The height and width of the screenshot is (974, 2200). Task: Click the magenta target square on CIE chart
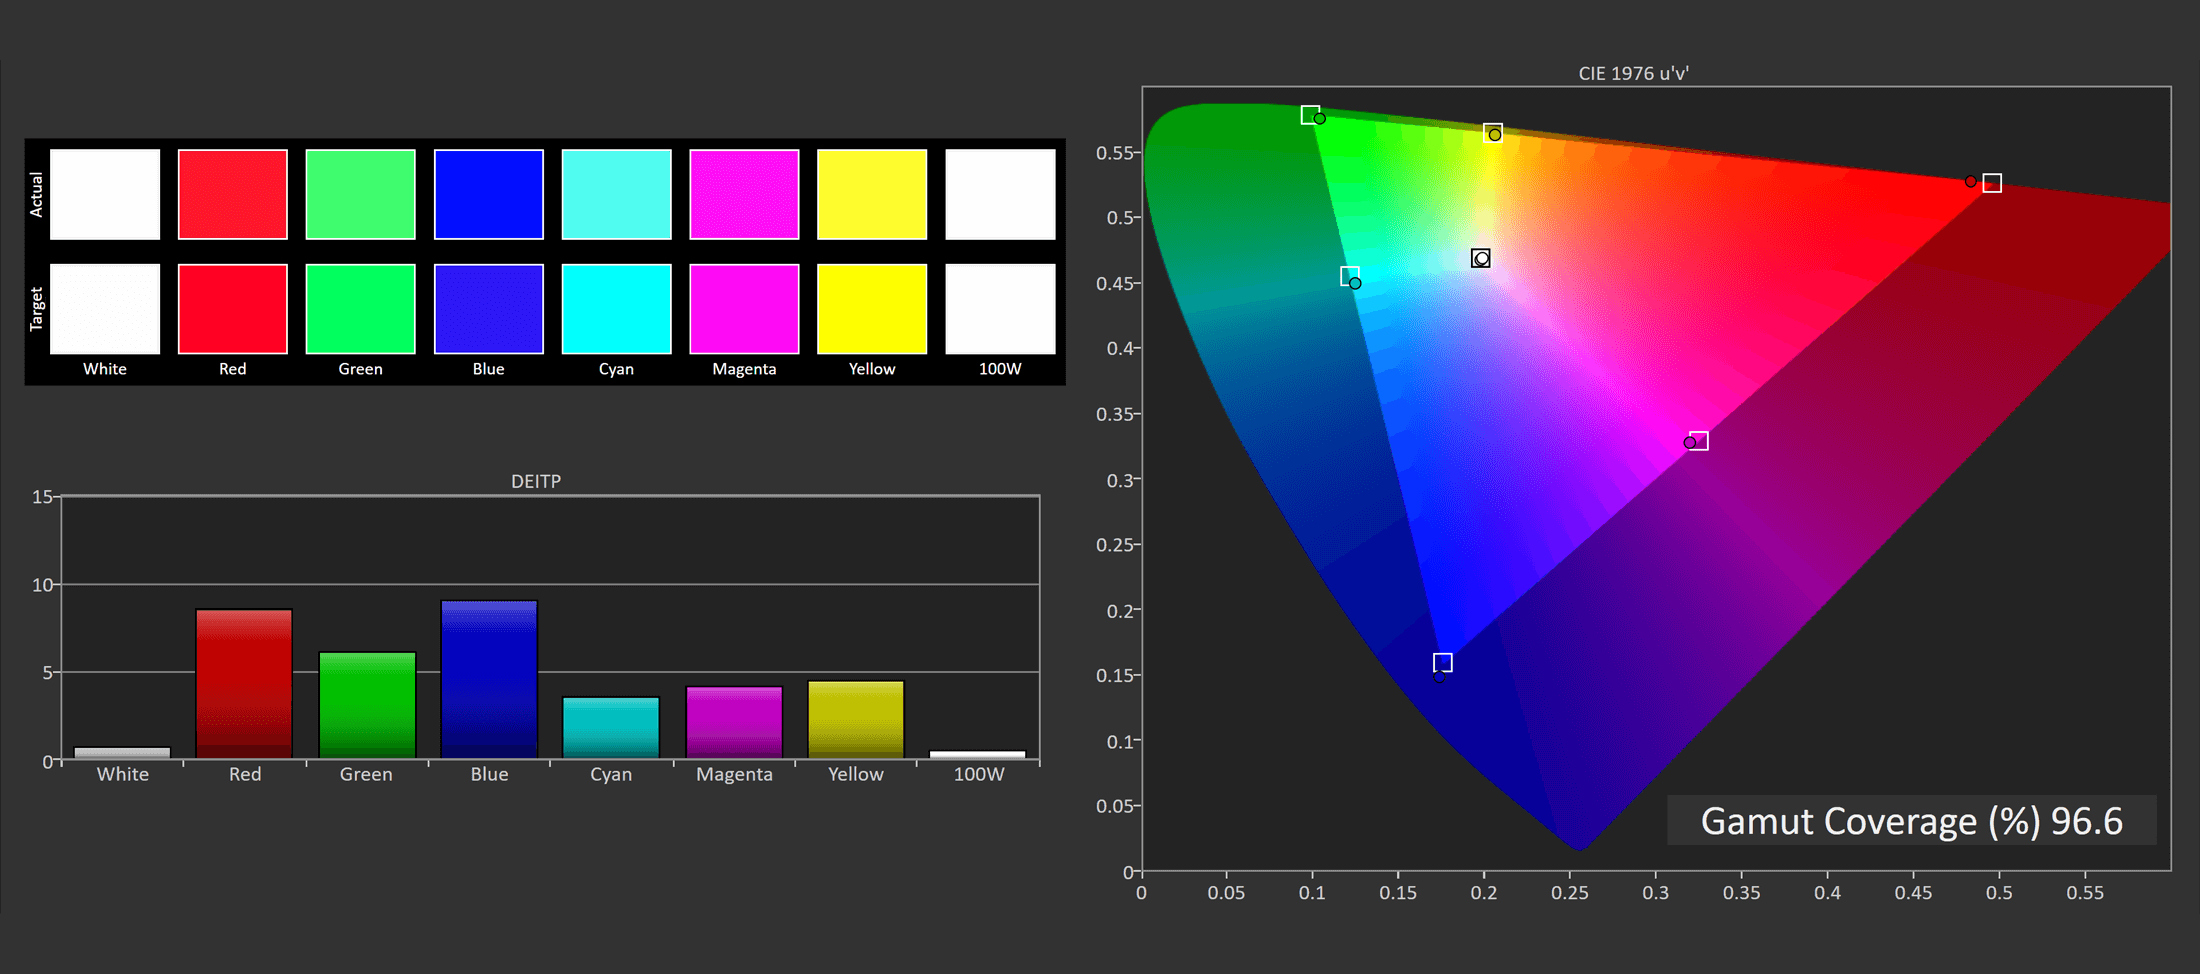[x=1699, y=441]
